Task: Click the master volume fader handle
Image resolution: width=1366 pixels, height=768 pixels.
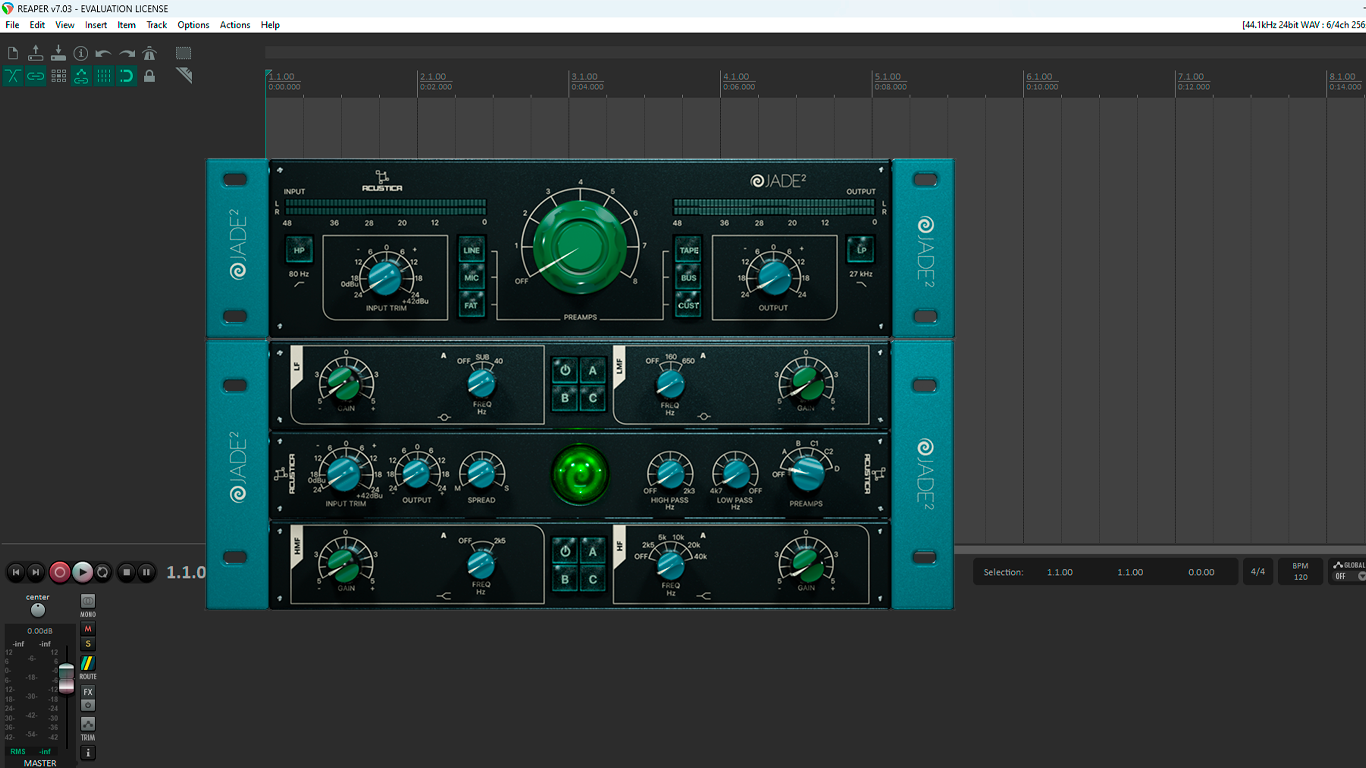Action: click(66, 677)
